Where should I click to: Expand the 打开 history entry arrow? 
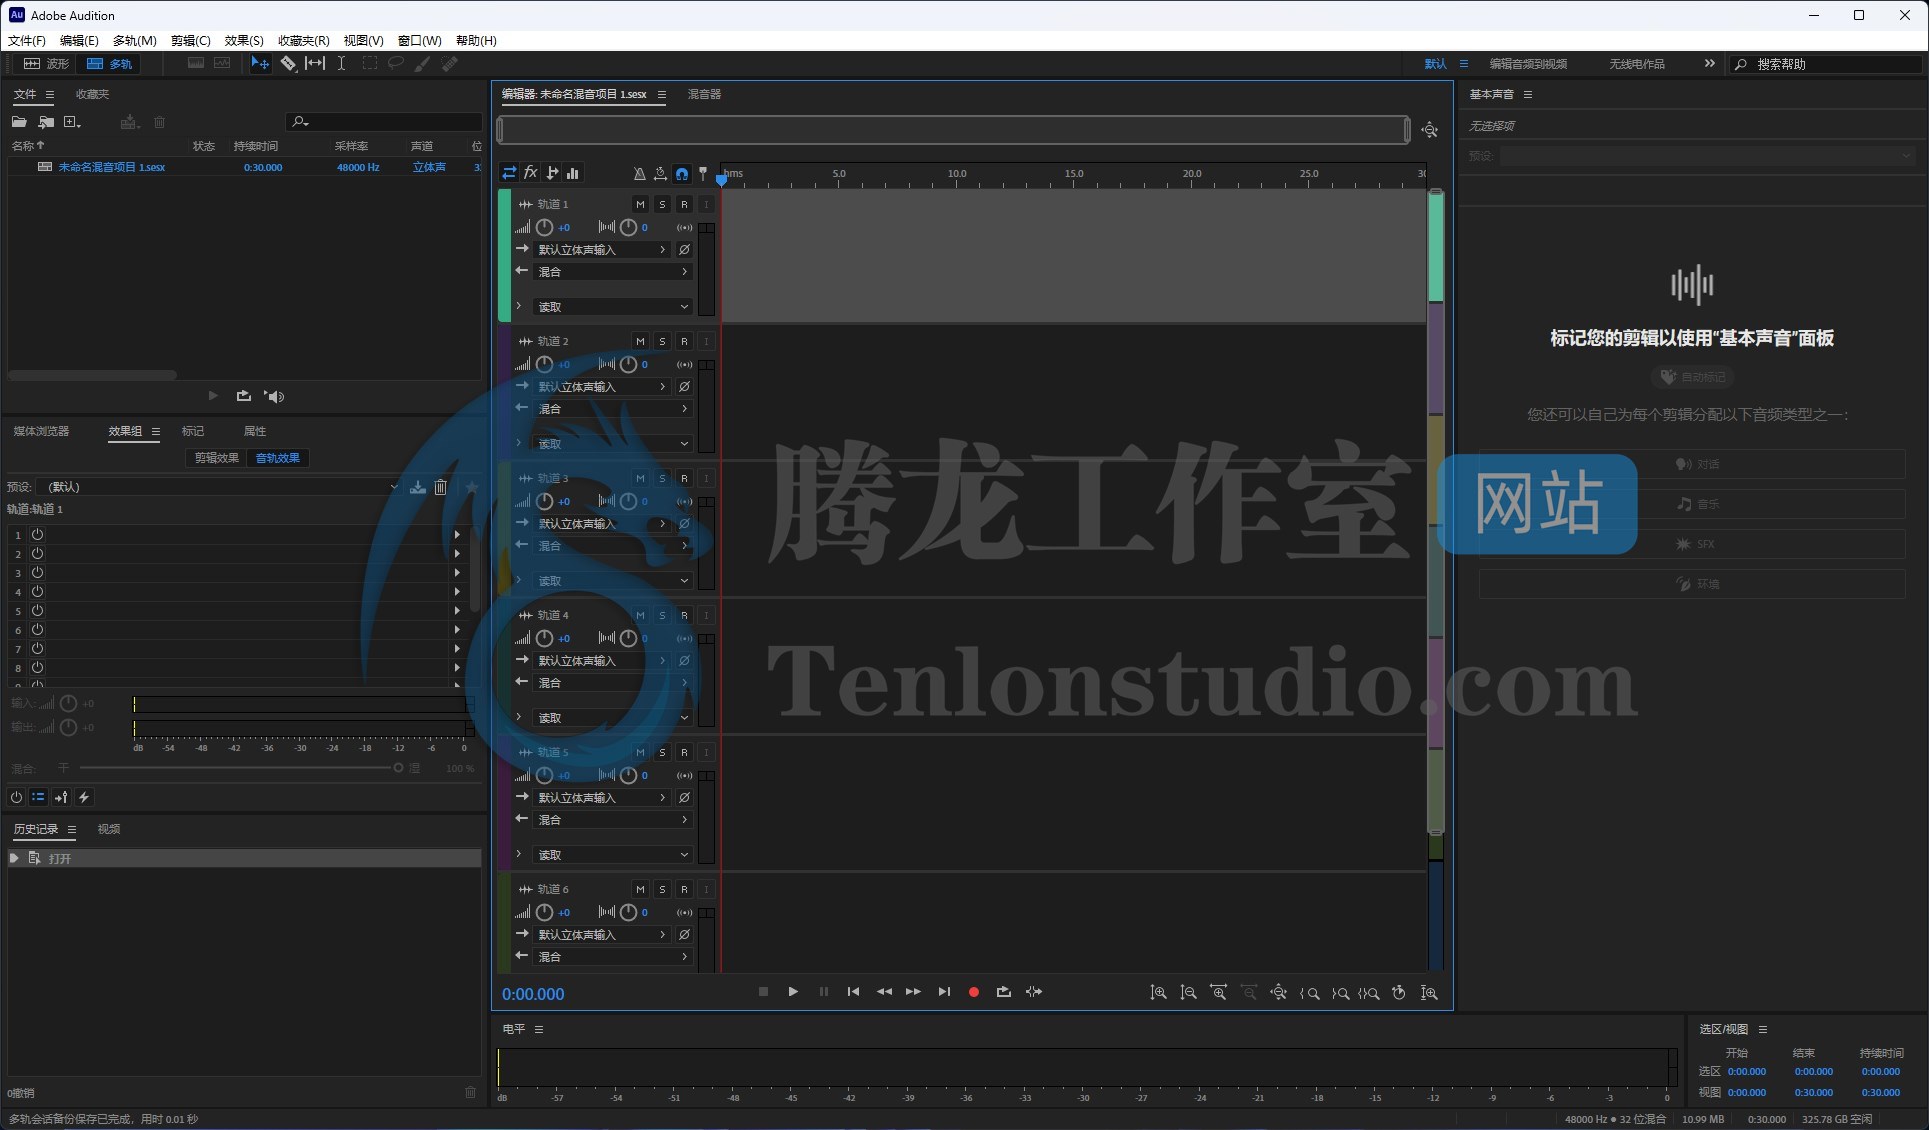(14, 858)
